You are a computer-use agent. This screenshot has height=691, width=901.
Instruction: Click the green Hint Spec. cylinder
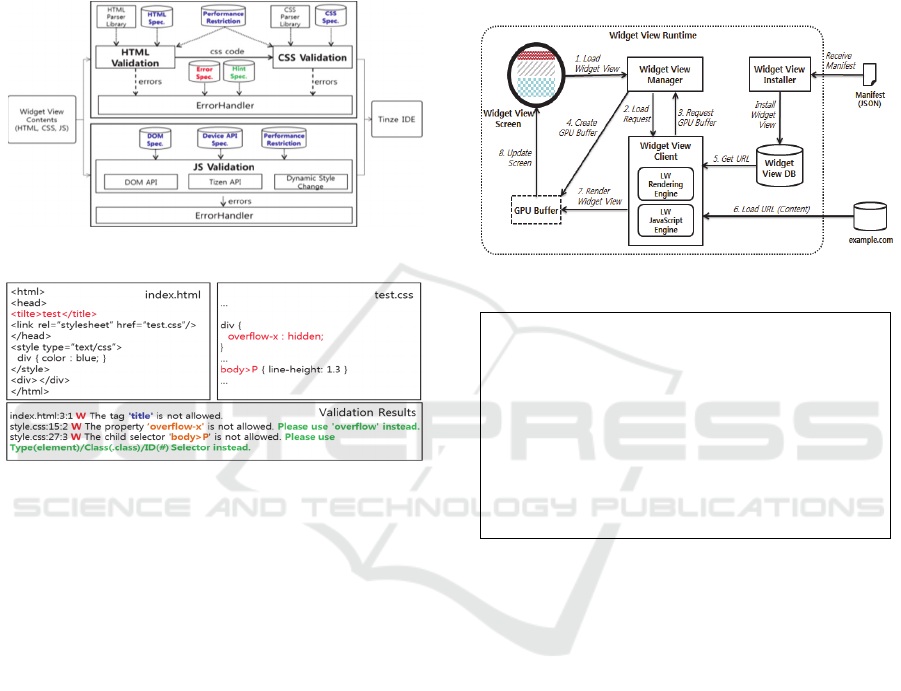(238, 74)
